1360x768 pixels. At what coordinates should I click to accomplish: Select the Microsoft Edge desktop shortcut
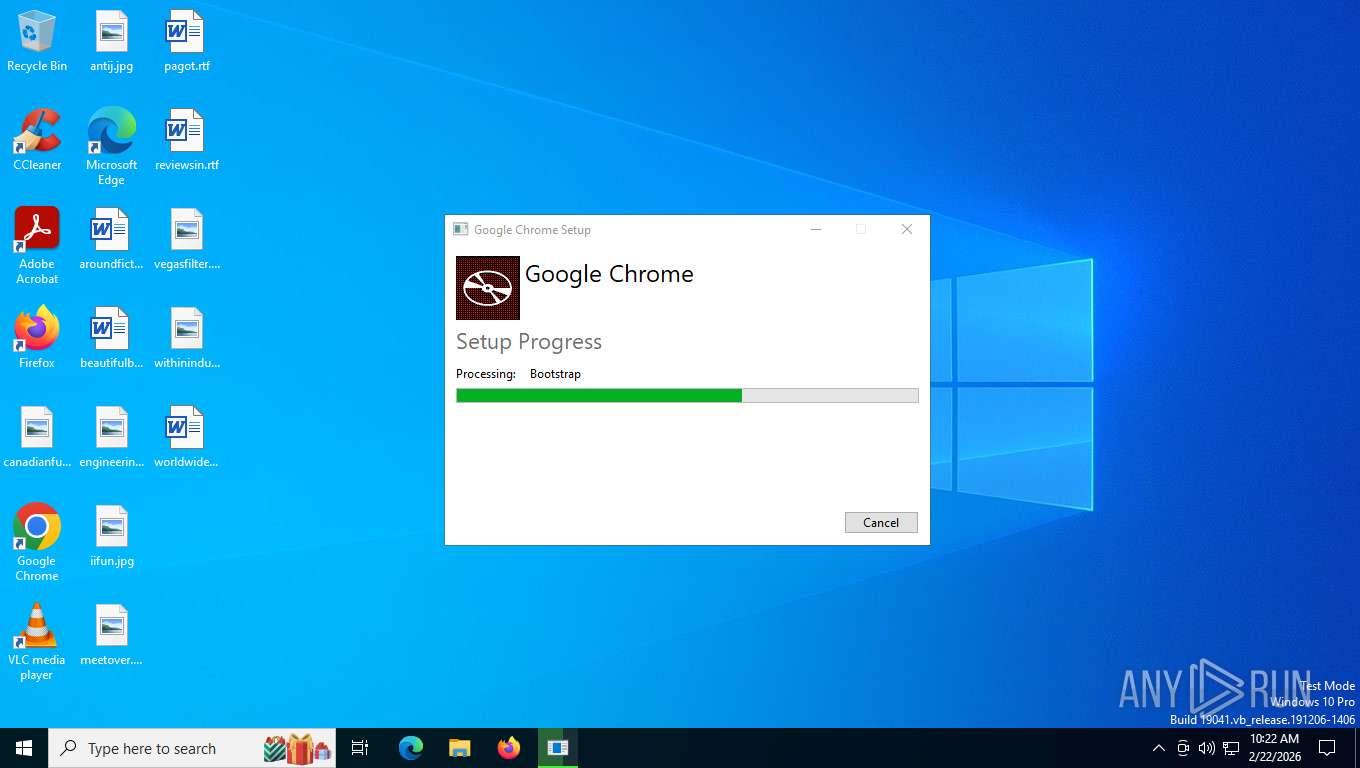click(112, 147)
